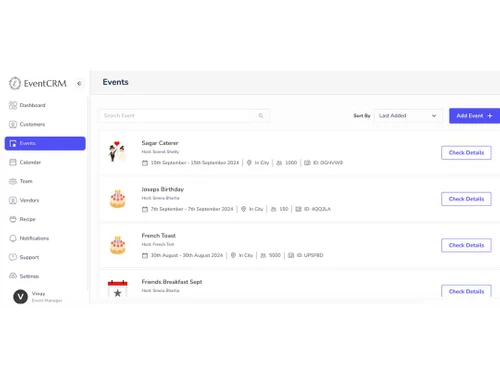Click the Vinay user avatar
The width and height of the screenshot is (500, 375).
(x=20, y=297)
